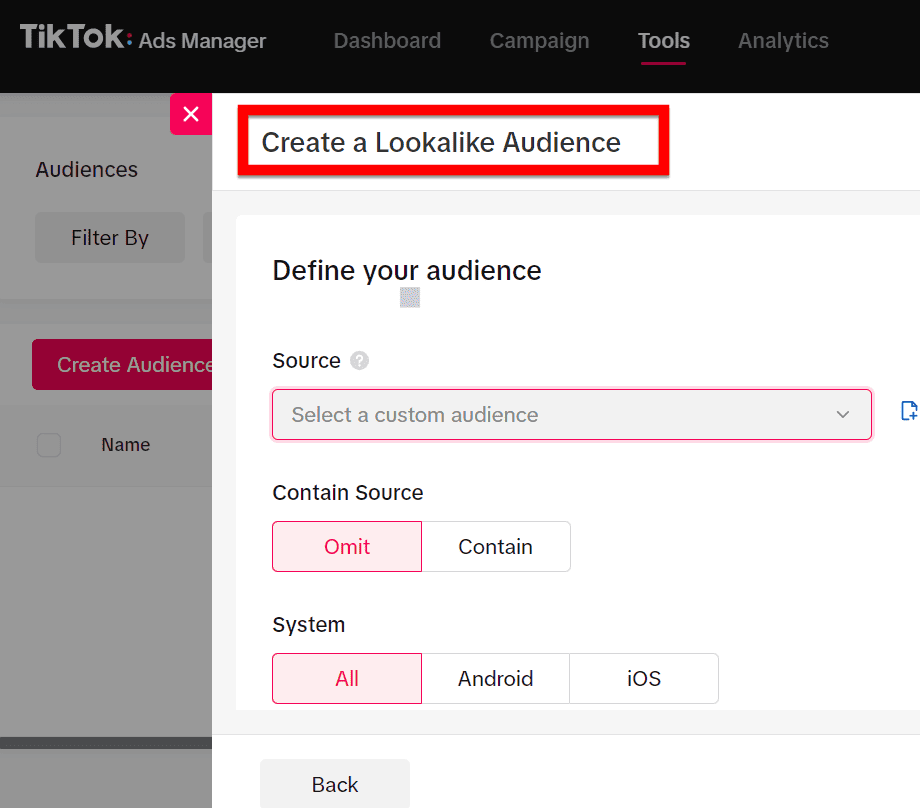Click the Audiences heading
The width and height of the screenshot is (920, 808).
click(x=87, y=170)
